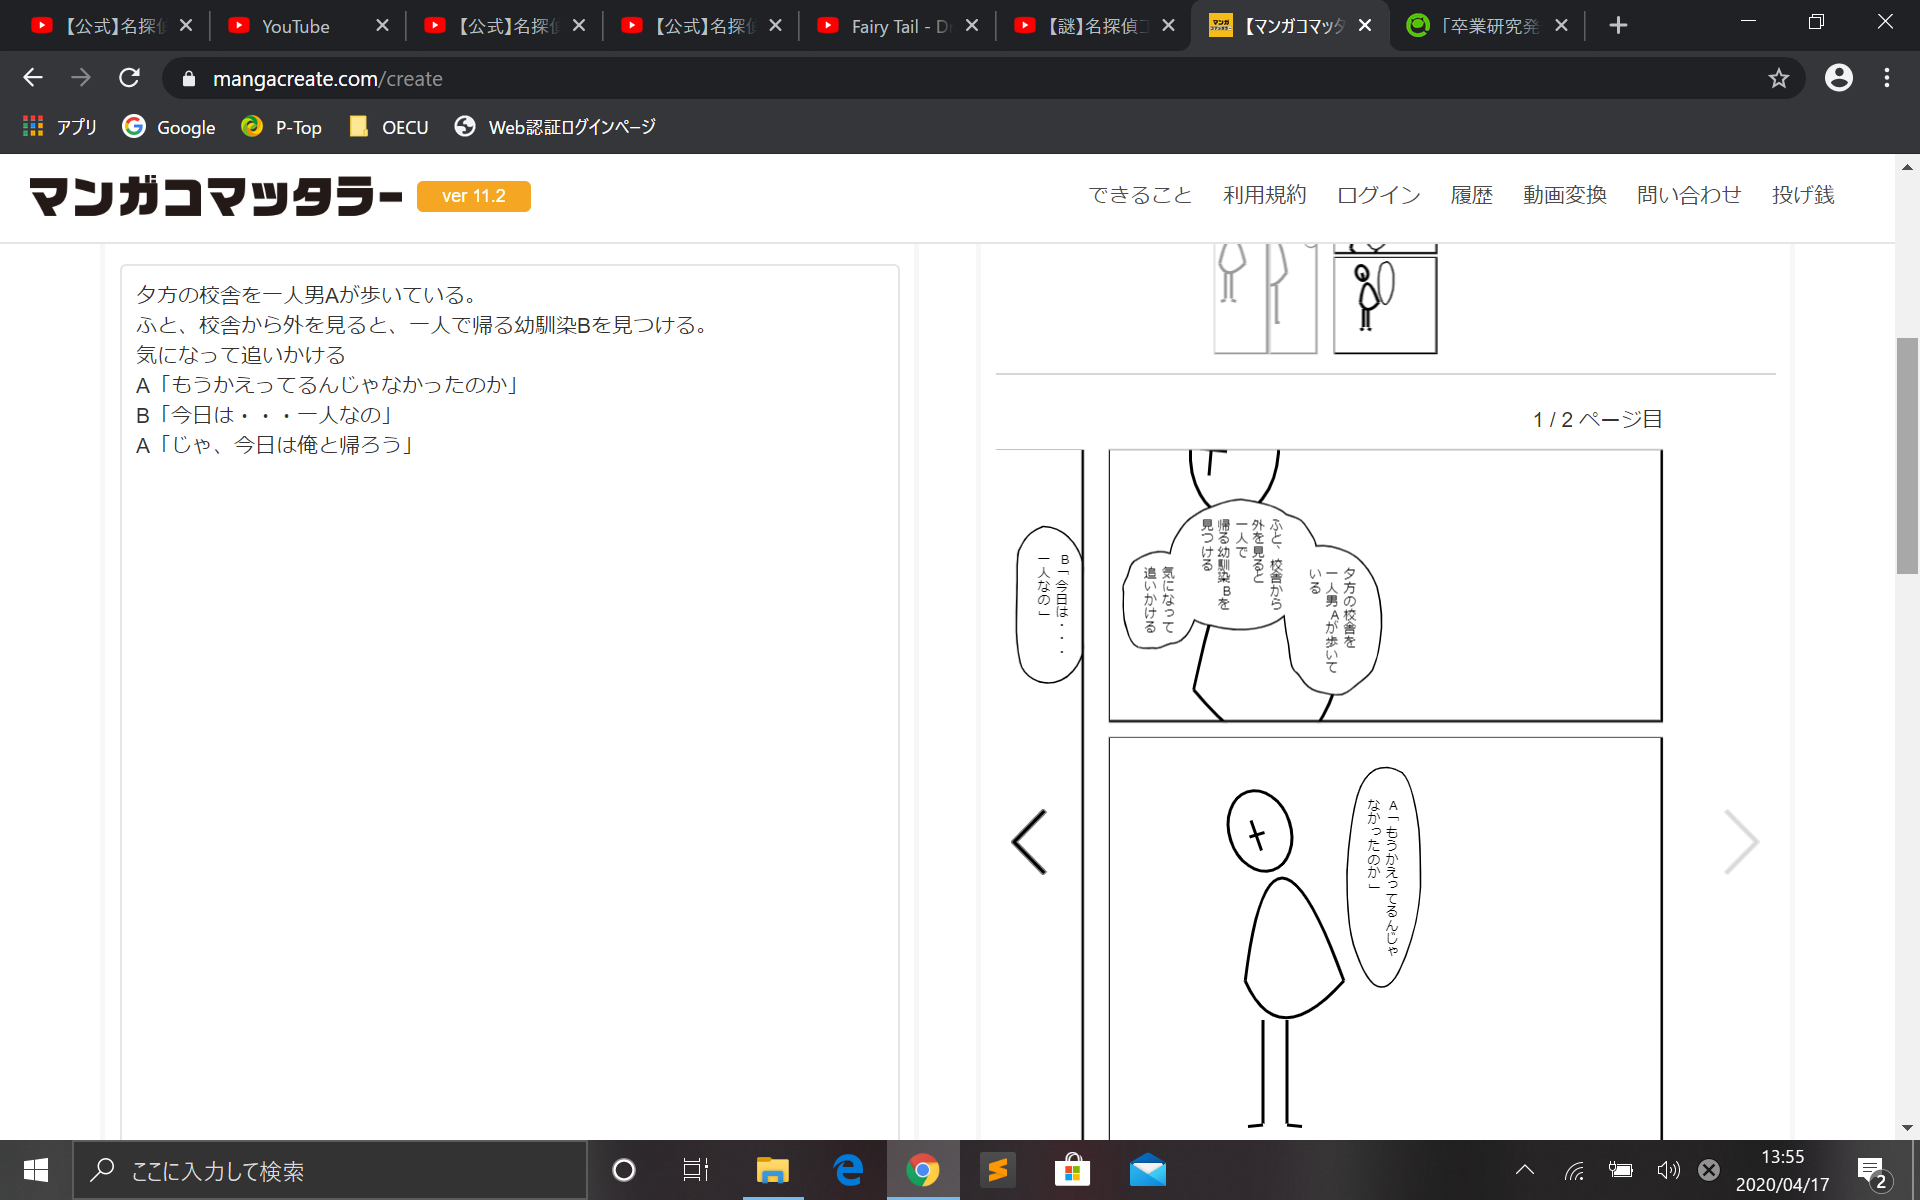1920x1200 pixels.
Task: Open the Google bookmark
Action: [168, 127]
